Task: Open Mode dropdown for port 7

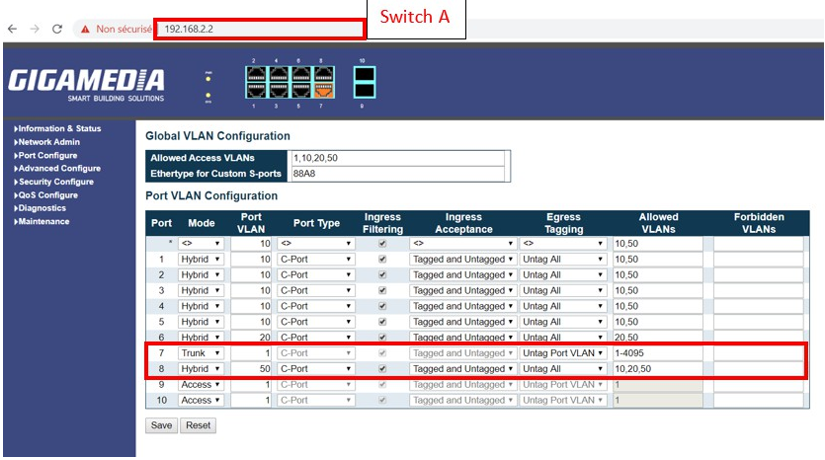Action: (x=200, y=353)
